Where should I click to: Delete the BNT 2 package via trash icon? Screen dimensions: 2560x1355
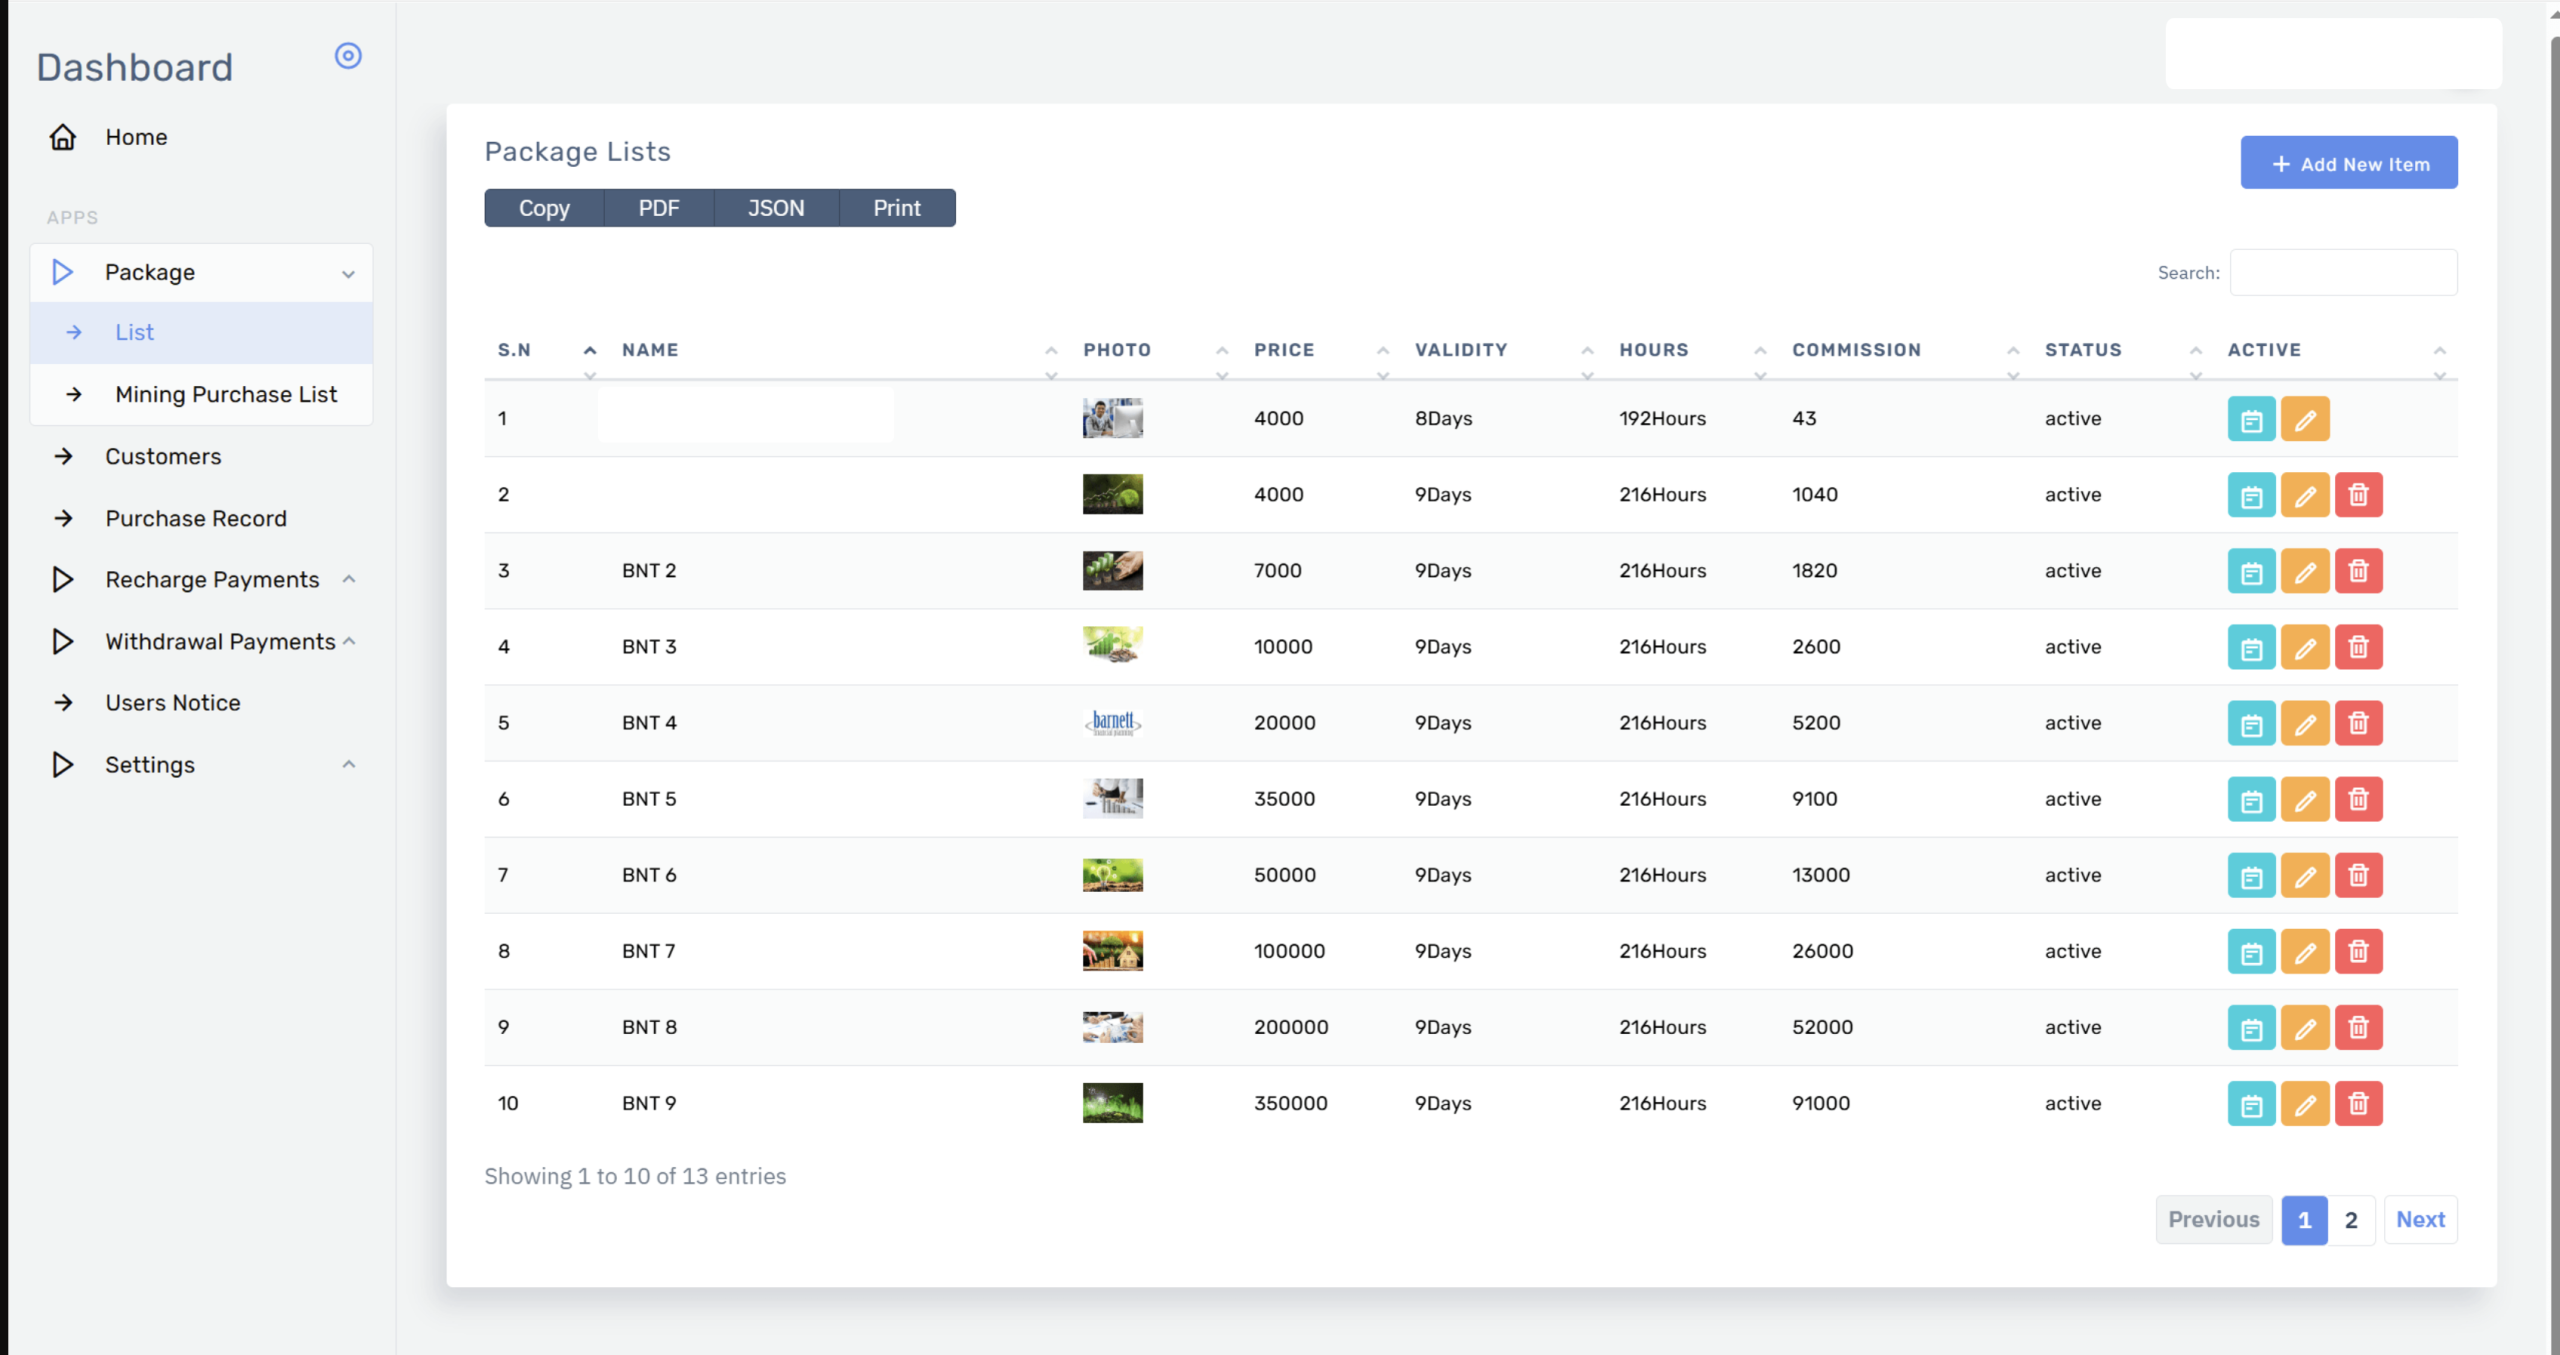2358,571
